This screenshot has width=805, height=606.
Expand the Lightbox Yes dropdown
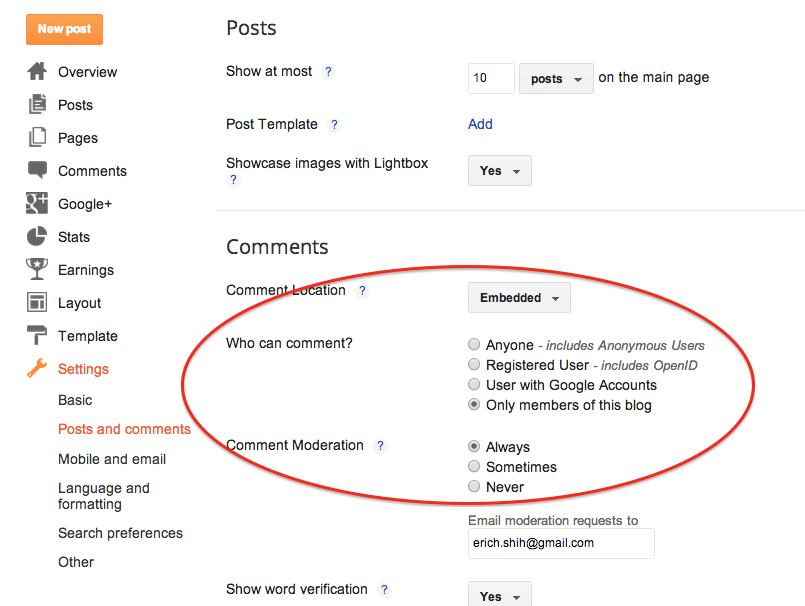tap(499, 171)
